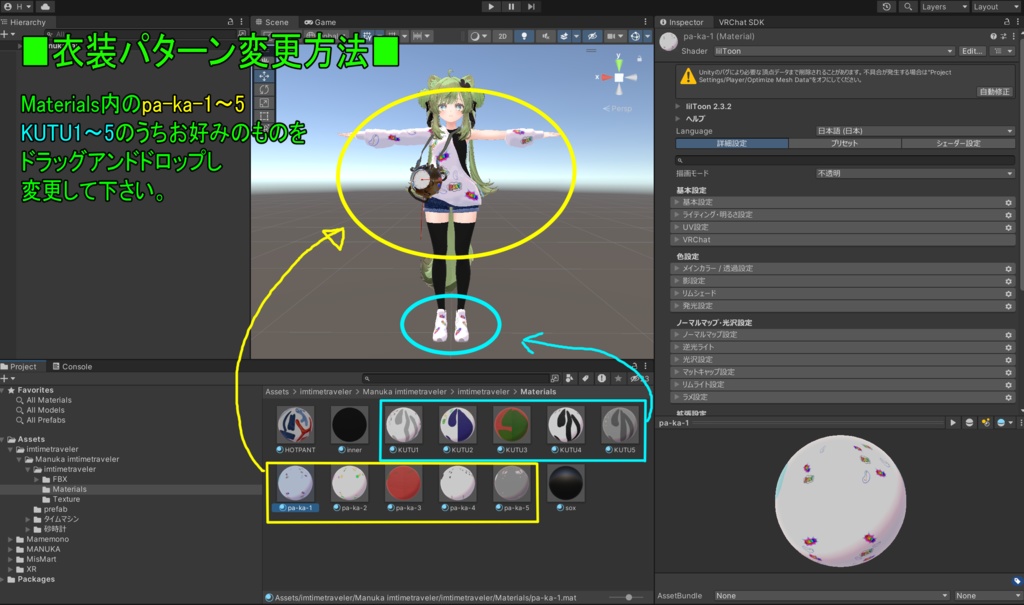1024x605 pixels.
Task: Expand the UV設定 section
Action: point(843,227)
